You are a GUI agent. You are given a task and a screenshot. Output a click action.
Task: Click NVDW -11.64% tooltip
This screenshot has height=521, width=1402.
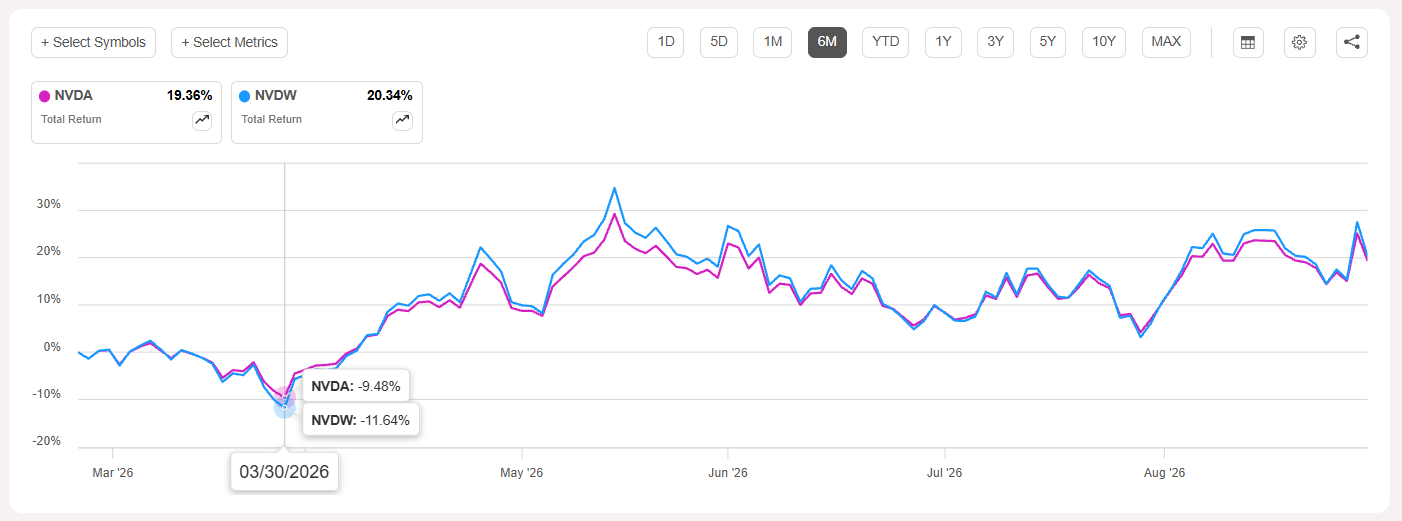[x=360, y=420]
